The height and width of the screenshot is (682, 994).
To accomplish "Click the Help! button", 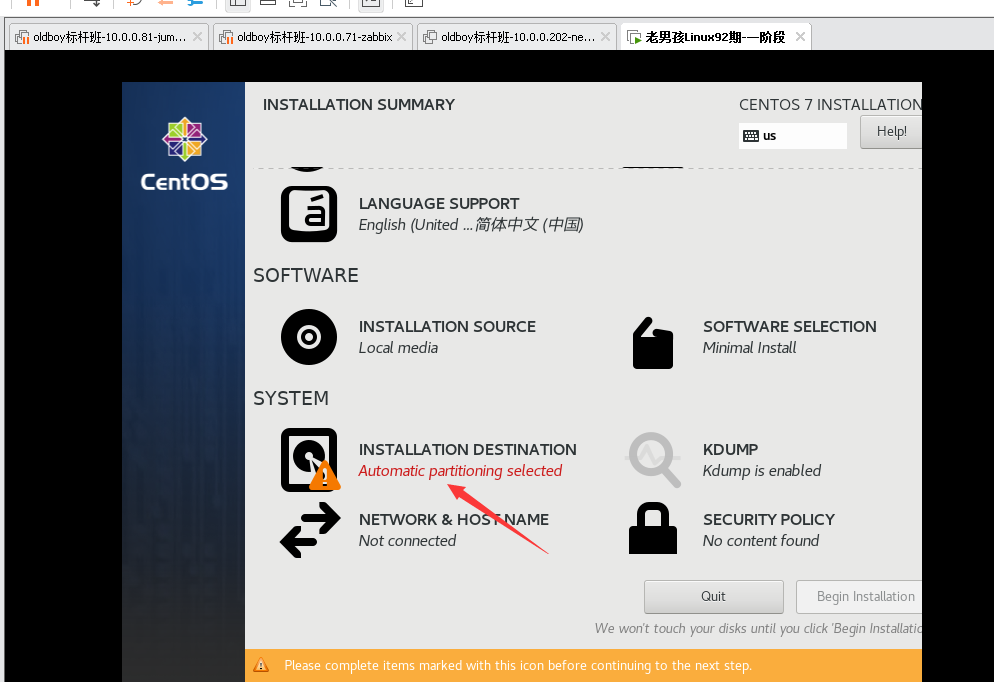I will click(891, 132).
